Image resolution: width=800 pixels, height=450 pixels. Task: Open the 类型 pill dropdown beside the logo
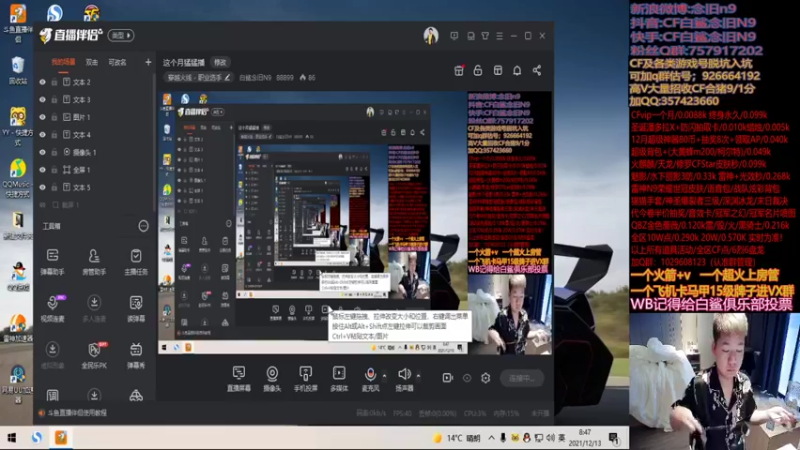(121, 35)
